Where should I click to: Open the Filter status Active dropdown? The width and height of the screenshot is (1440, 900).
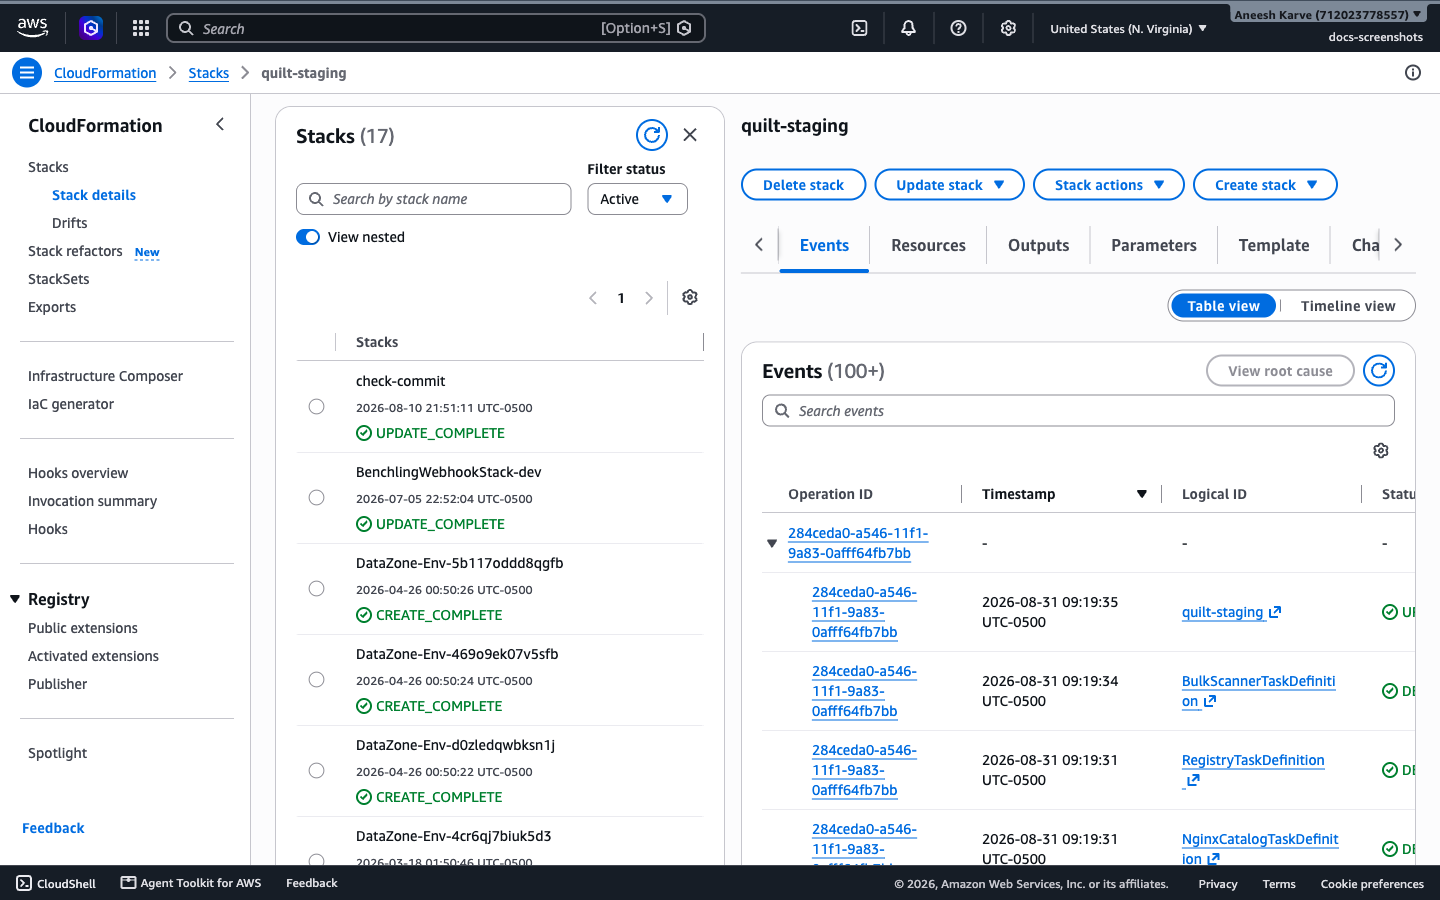tap(637, 199)
